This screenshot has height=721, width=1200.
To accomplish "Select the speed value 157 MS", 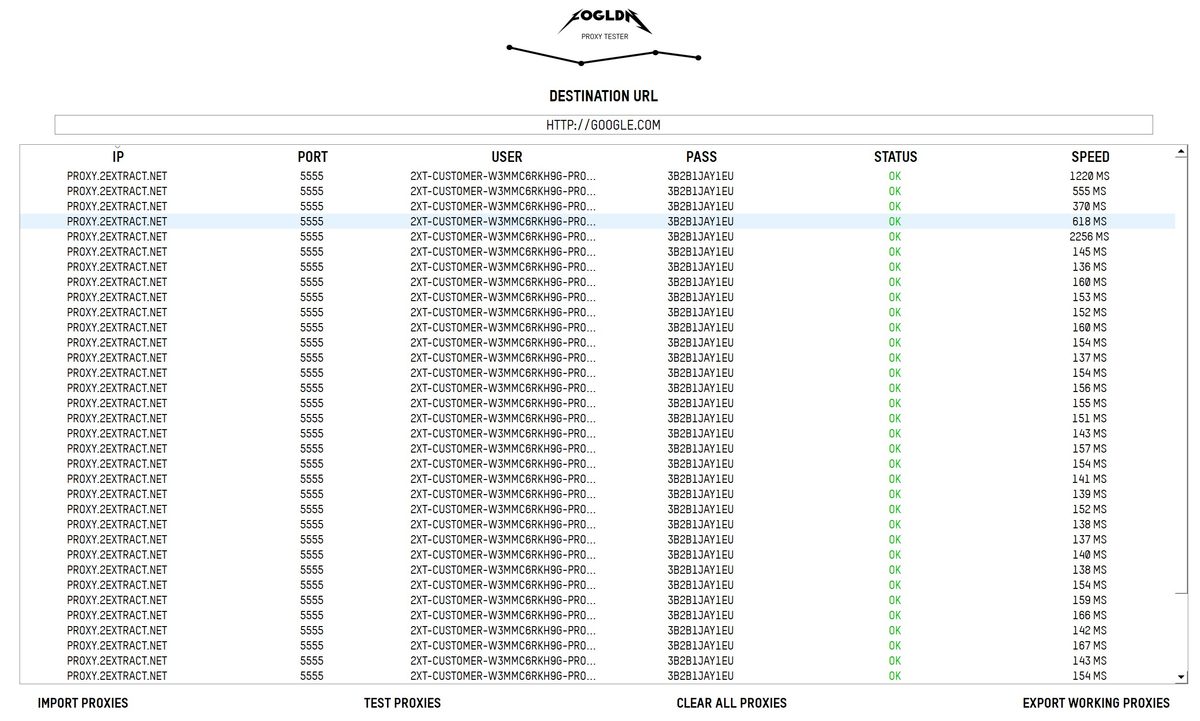I will click(1089, 449).
